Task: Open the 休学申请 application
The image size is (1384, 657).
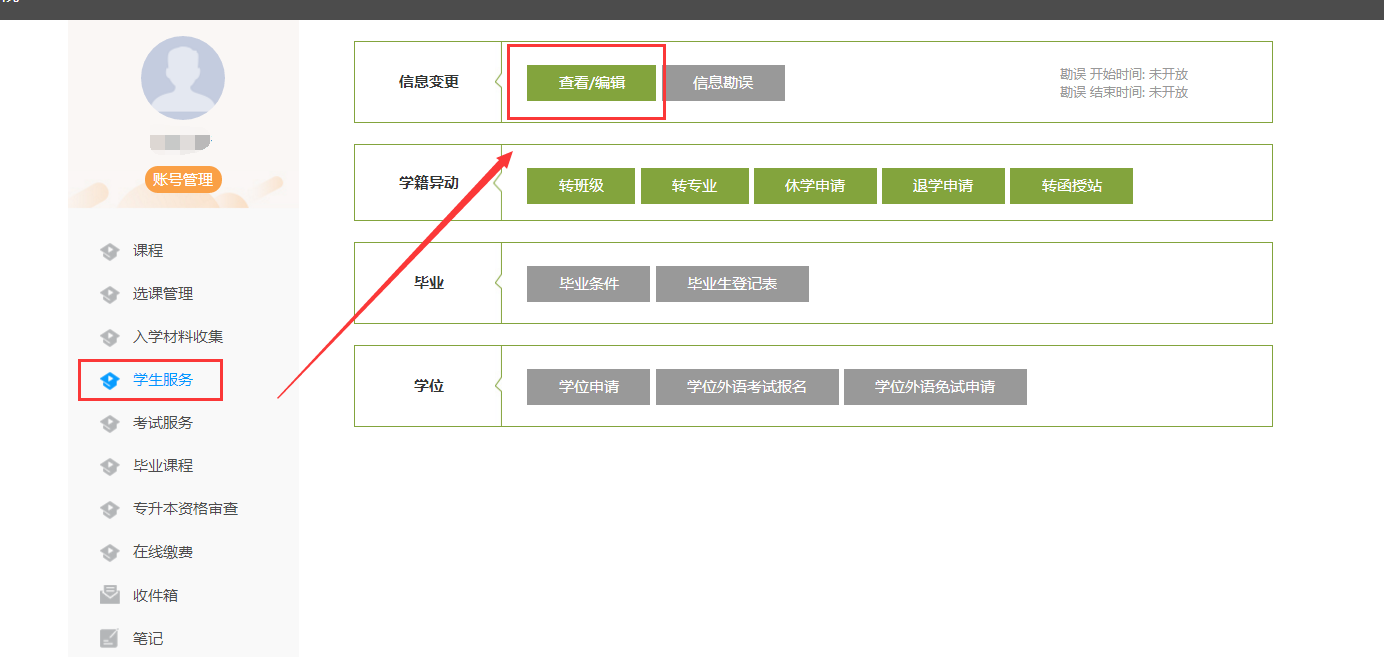Action: (x=815, y=186)
